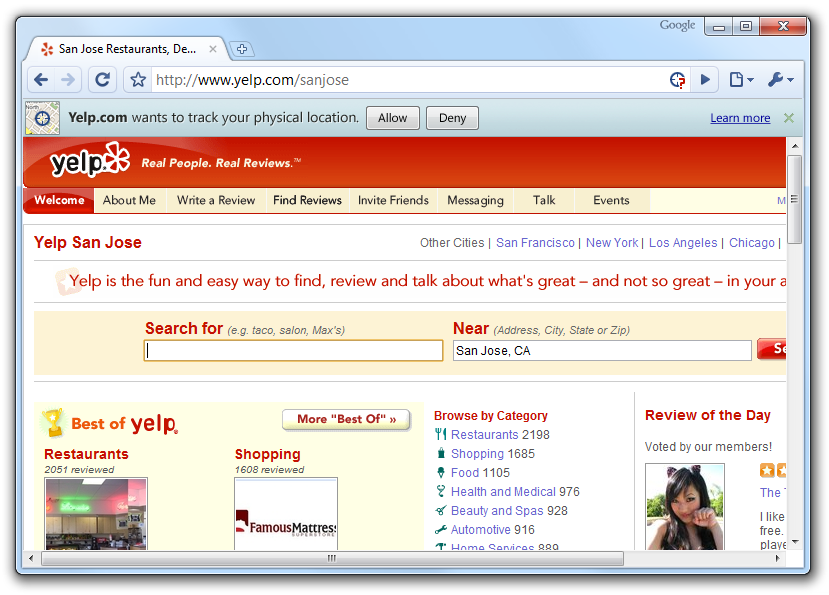Dismiss the location tracking infobar
This screenshot has height=595, width=829.
tap(789, 118)
